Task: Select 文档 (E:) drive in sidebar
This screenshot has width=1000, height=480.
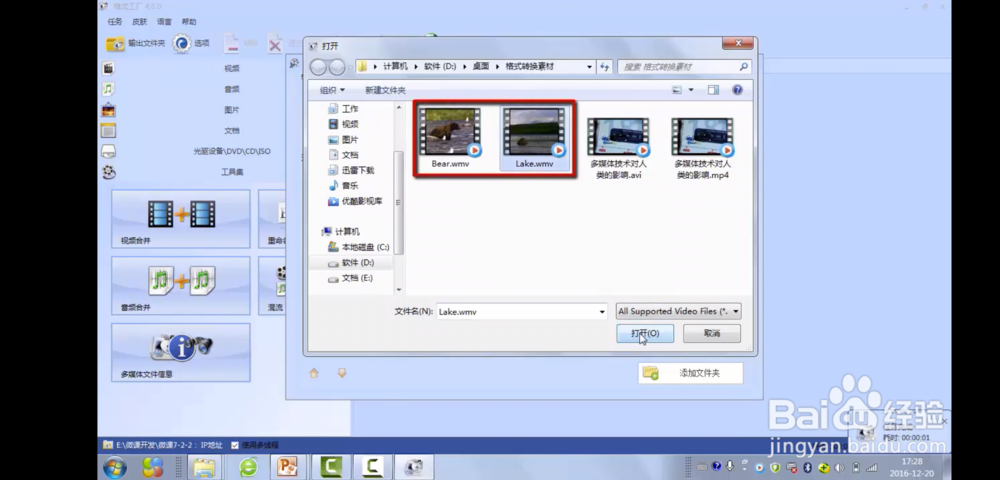Action: (x=350, y=278)
